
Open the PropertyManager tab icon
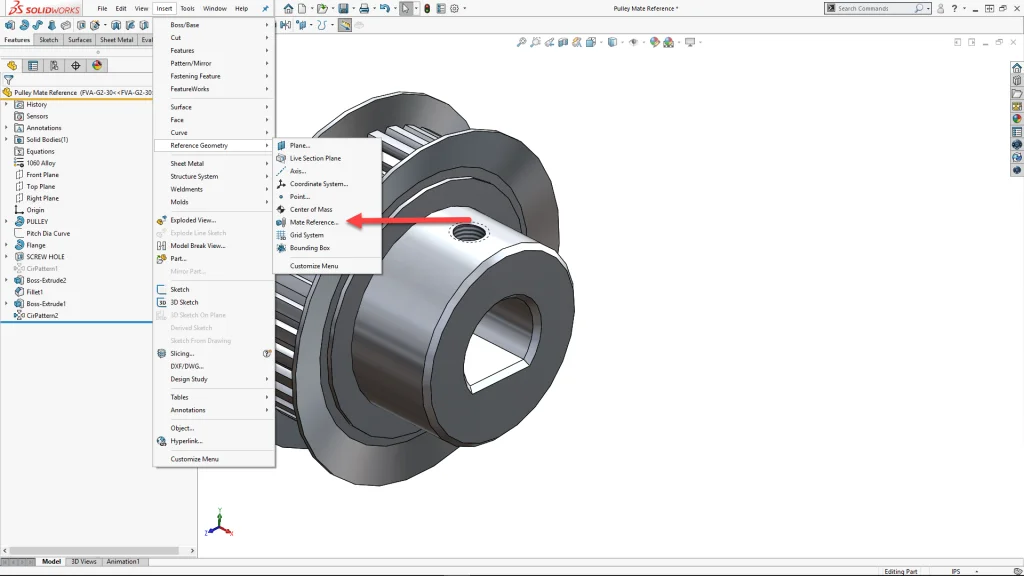point(33,65)
